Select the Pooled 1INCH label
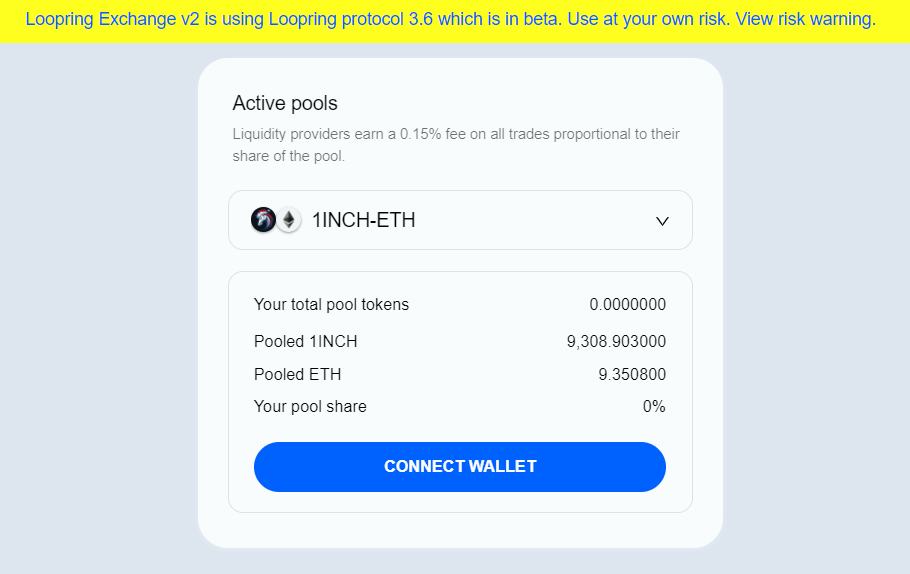 point(305,341)
